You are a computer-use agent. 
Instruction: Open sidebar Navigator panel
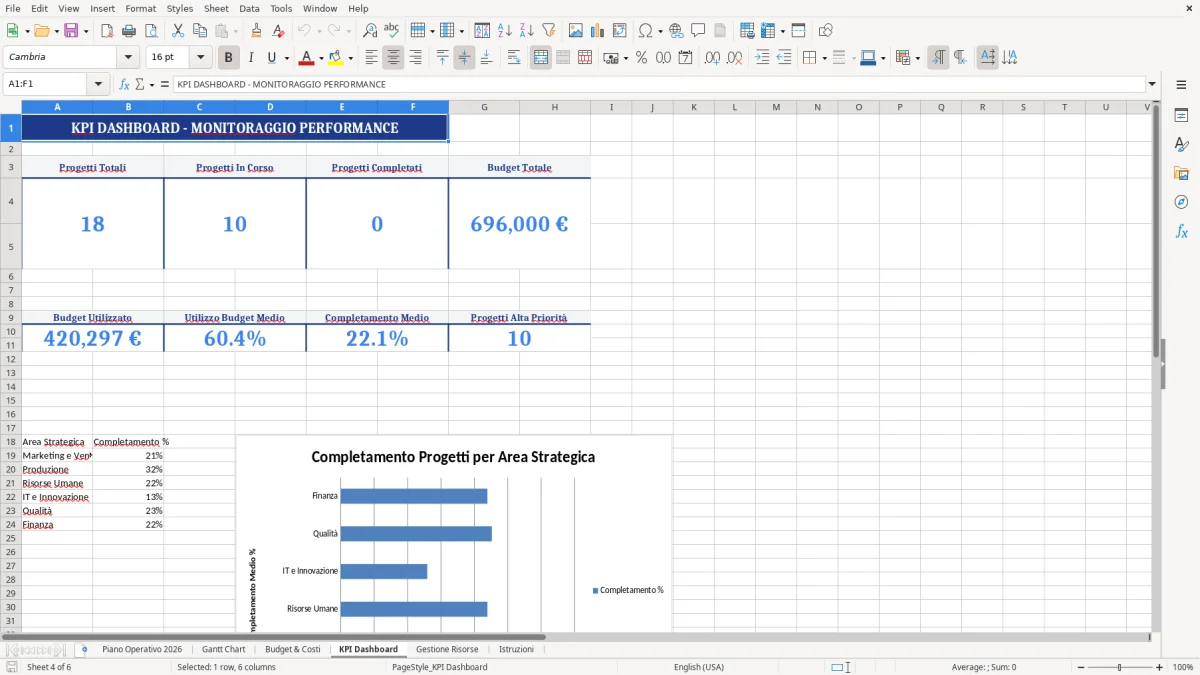[1181, 202]
